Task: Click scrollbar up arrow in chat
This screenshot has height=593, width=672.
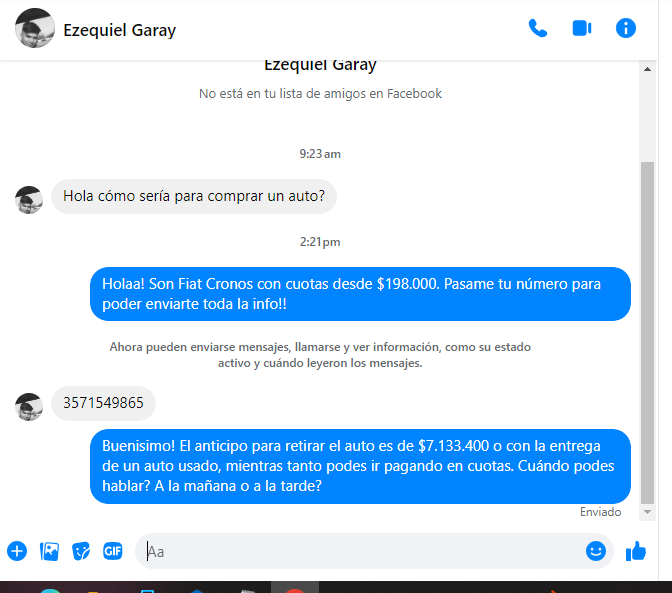Action: click(x=648, y=69)
